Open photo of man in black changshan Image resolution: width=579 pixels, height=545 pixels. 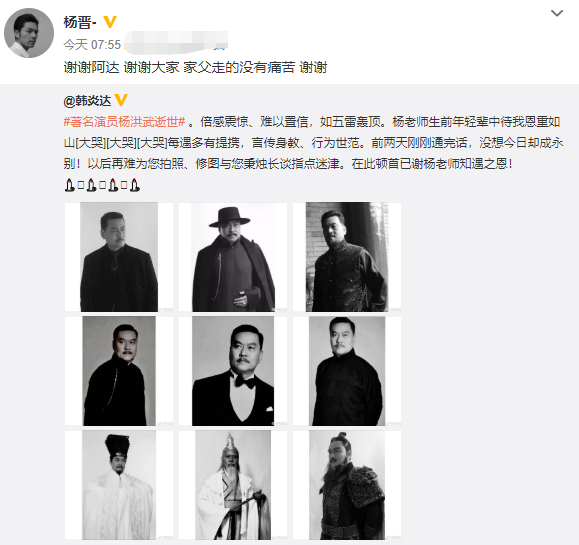[347, 371]
